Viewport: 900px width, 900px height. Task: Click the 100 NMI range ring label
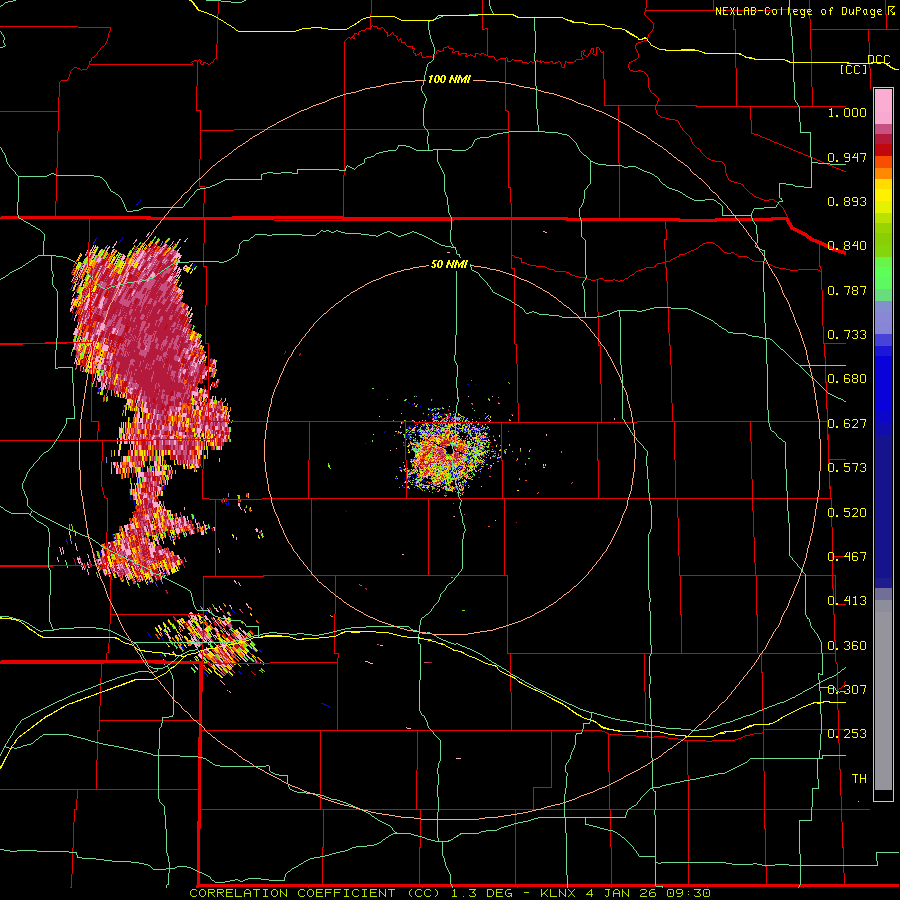(449, 79)
